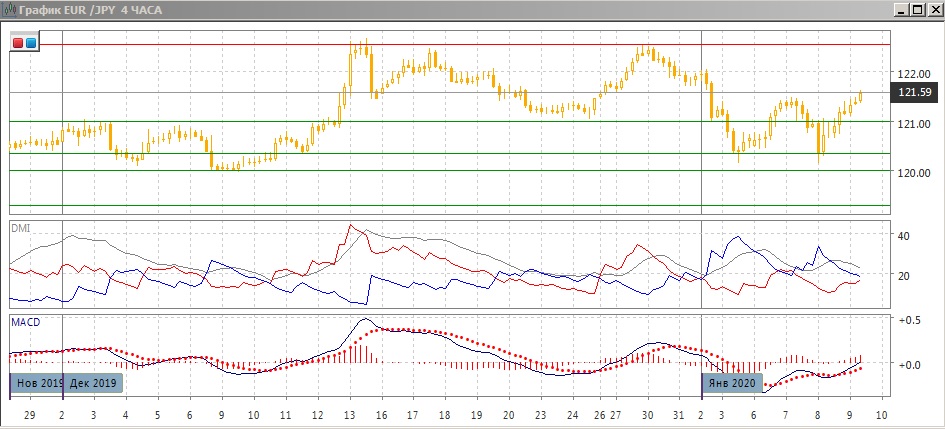Click the 40 level on DMI scale

tap(903, 236)
